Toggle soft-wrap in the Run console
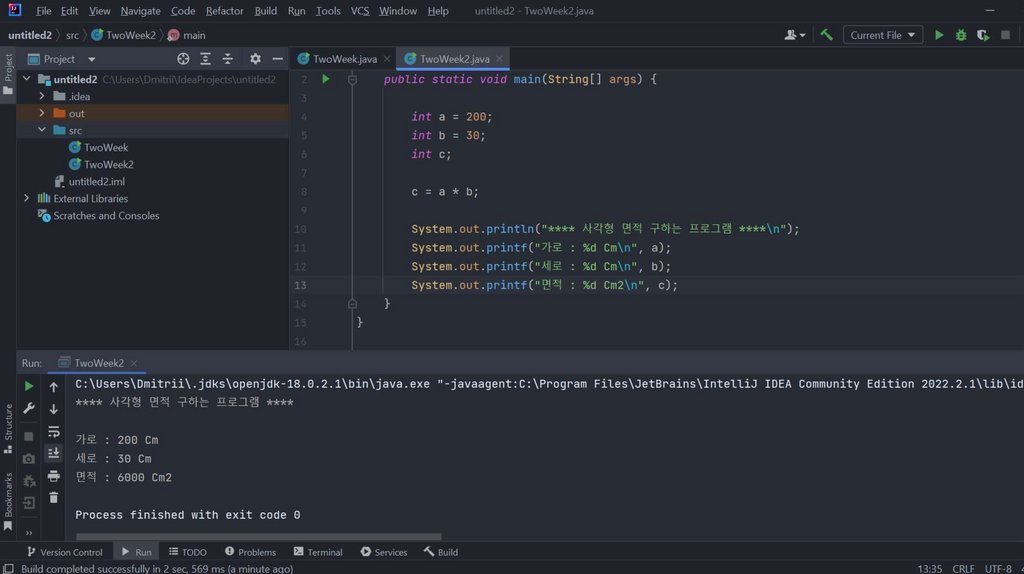 pos(54,431)
